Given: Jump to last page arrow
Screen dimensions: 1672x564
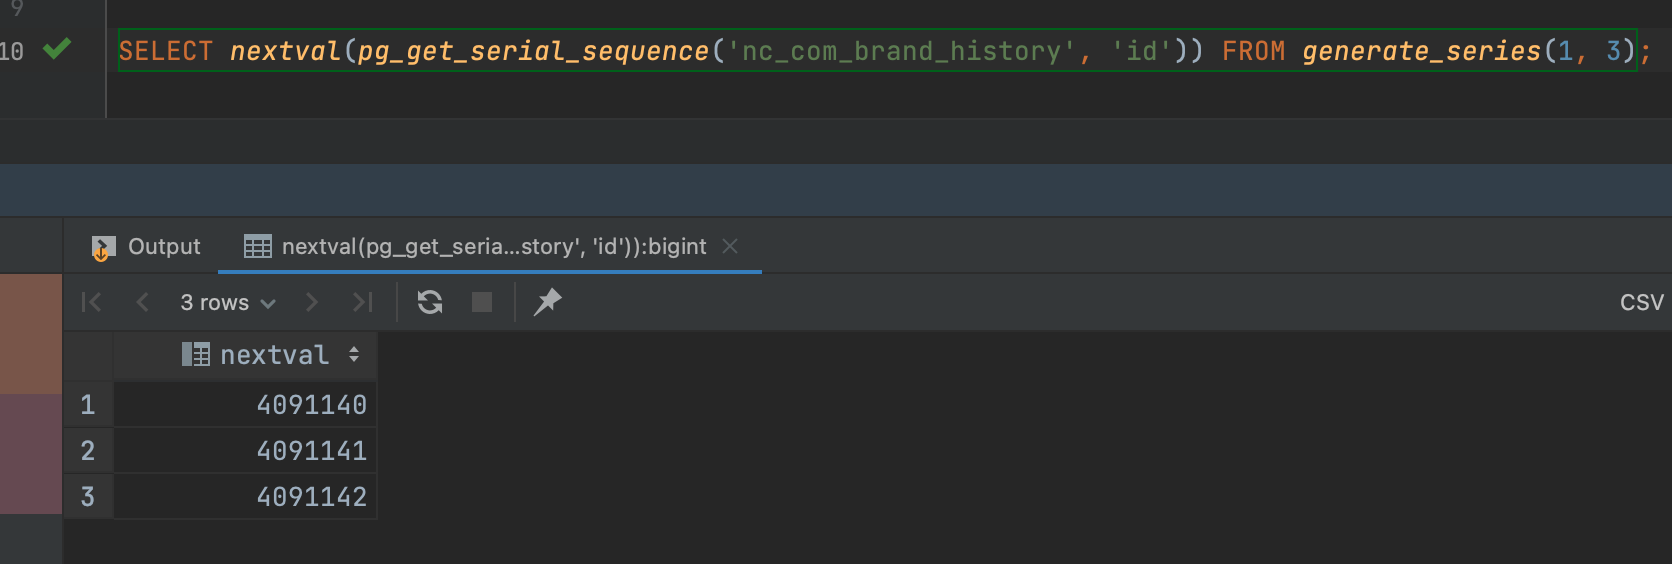Looking at the screenshot, I should tap(362, 302).
